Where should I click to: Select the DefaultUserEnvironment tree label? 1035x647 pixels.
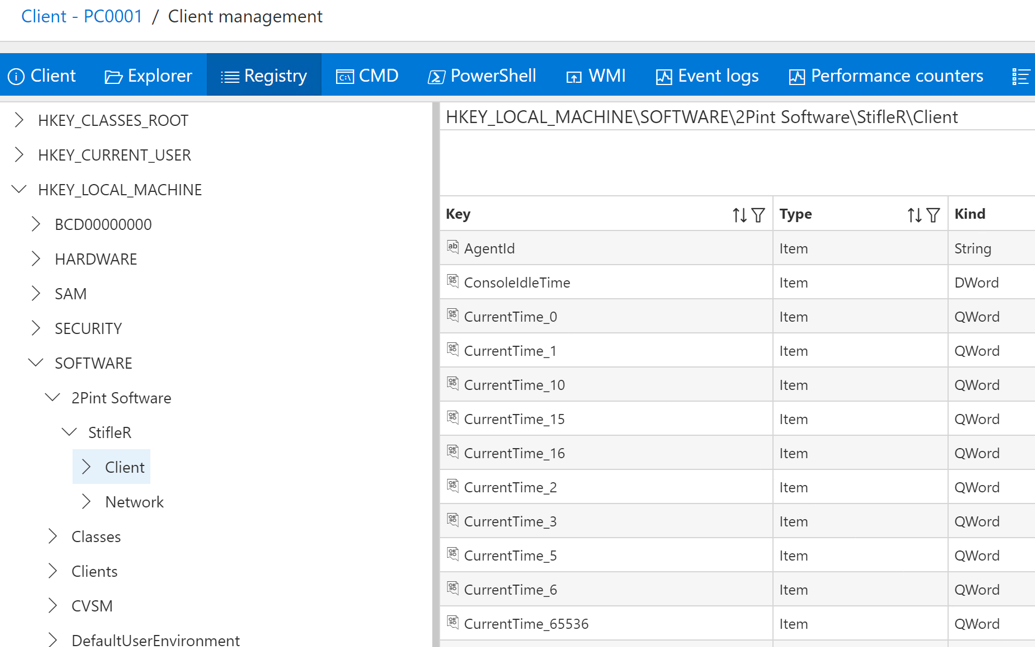(155, 640)
